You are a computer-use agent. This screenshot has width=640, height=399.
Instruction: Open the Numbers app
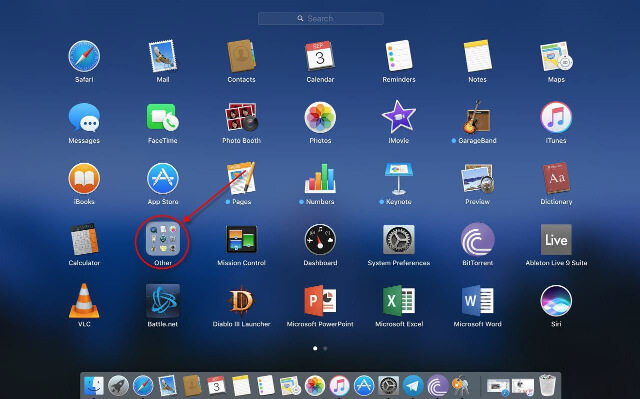coord(320,179)
